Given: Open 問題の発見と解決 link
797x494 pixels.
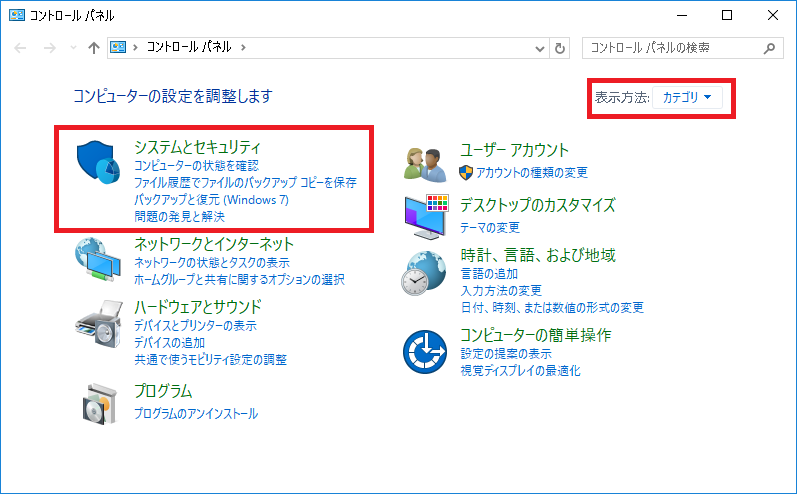Looking at the screenshot, I should click(x=179, y=217).
